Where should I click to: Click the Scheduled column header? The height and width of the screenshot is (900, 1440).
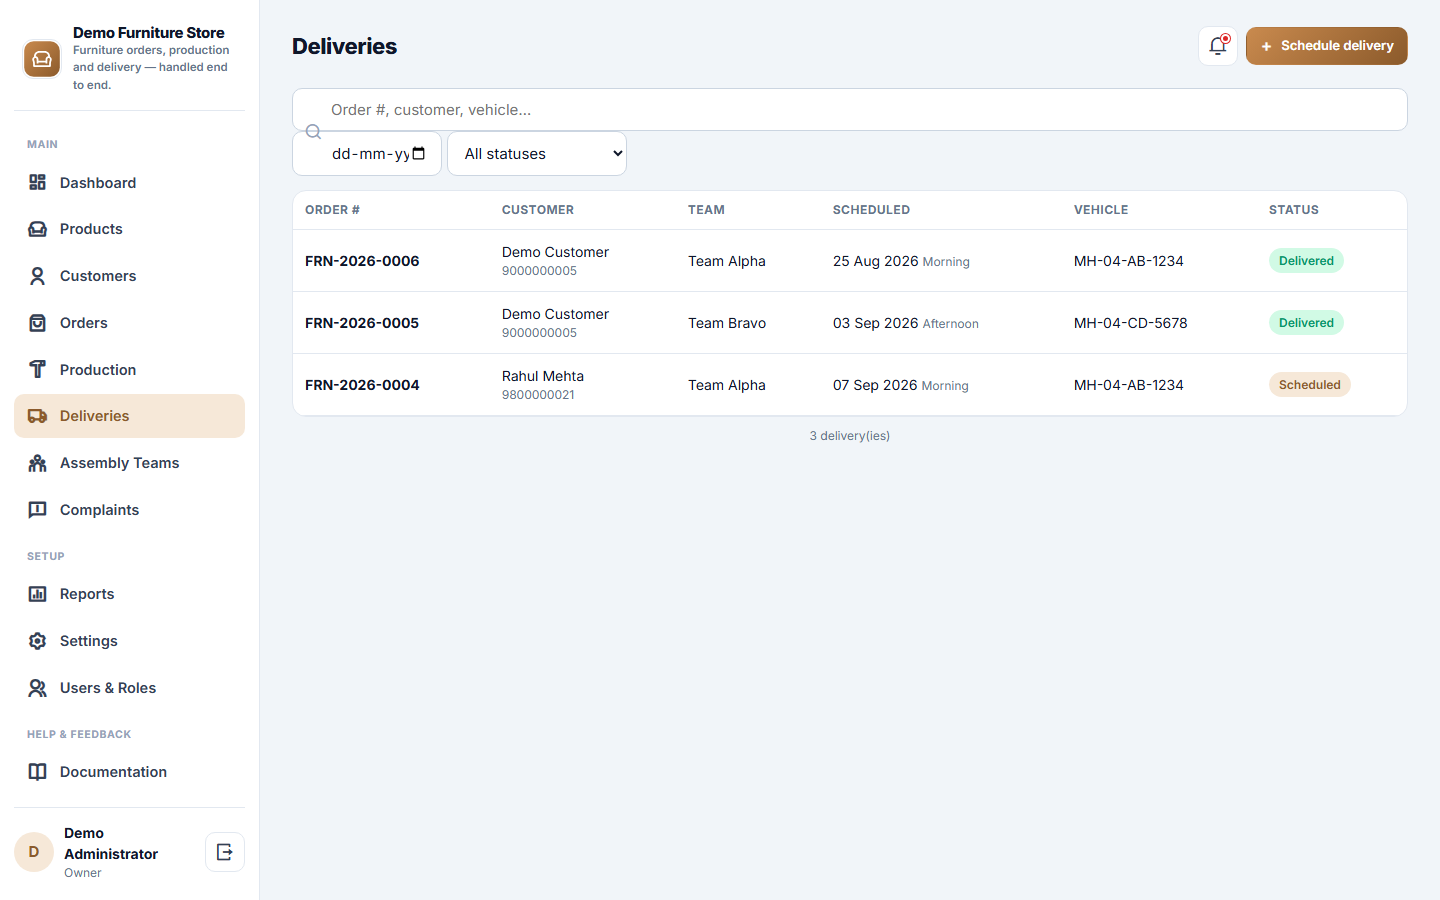(872, 210)
